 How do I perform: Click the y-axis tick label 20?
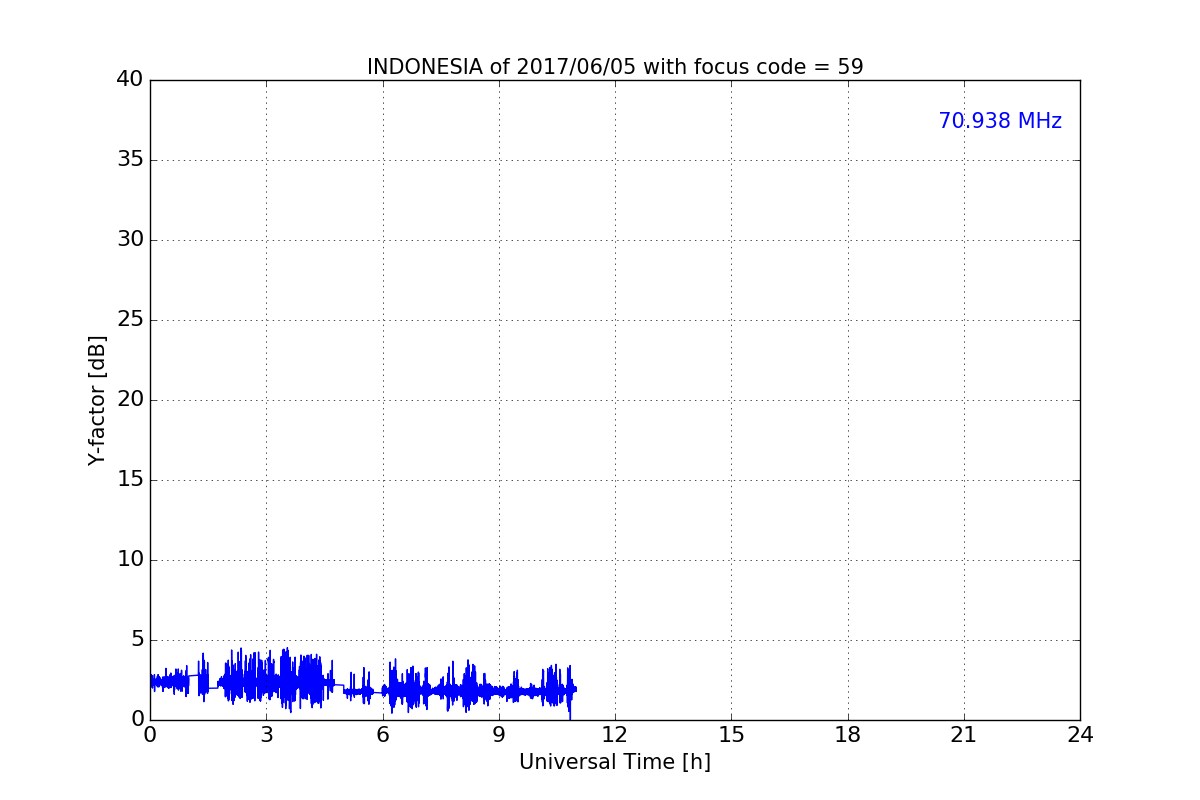tap(130, 400)
